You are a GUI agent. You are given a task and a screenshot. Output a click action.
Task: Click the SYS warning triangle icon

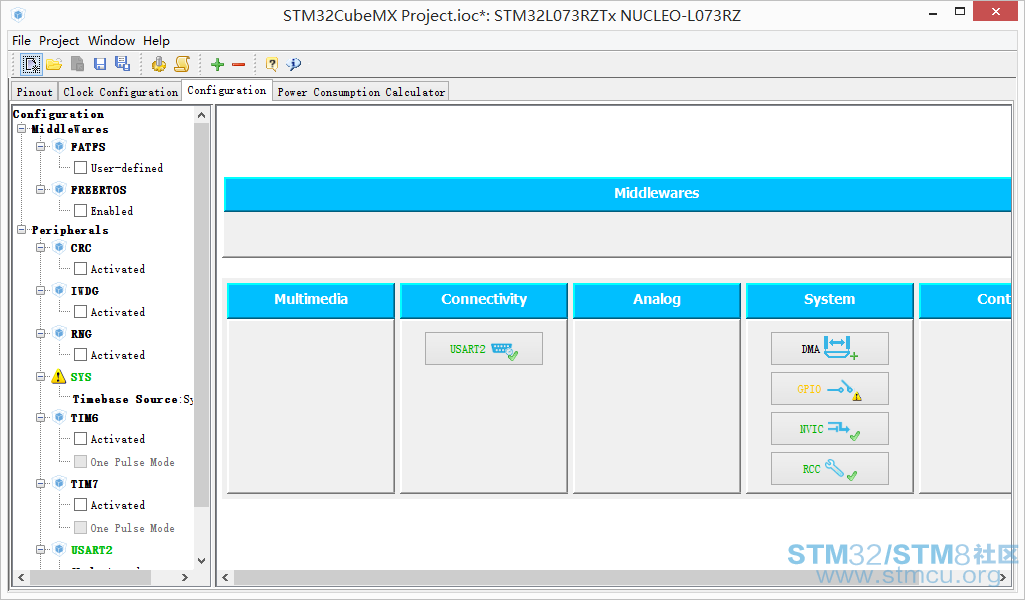click(x=59, y=376)
